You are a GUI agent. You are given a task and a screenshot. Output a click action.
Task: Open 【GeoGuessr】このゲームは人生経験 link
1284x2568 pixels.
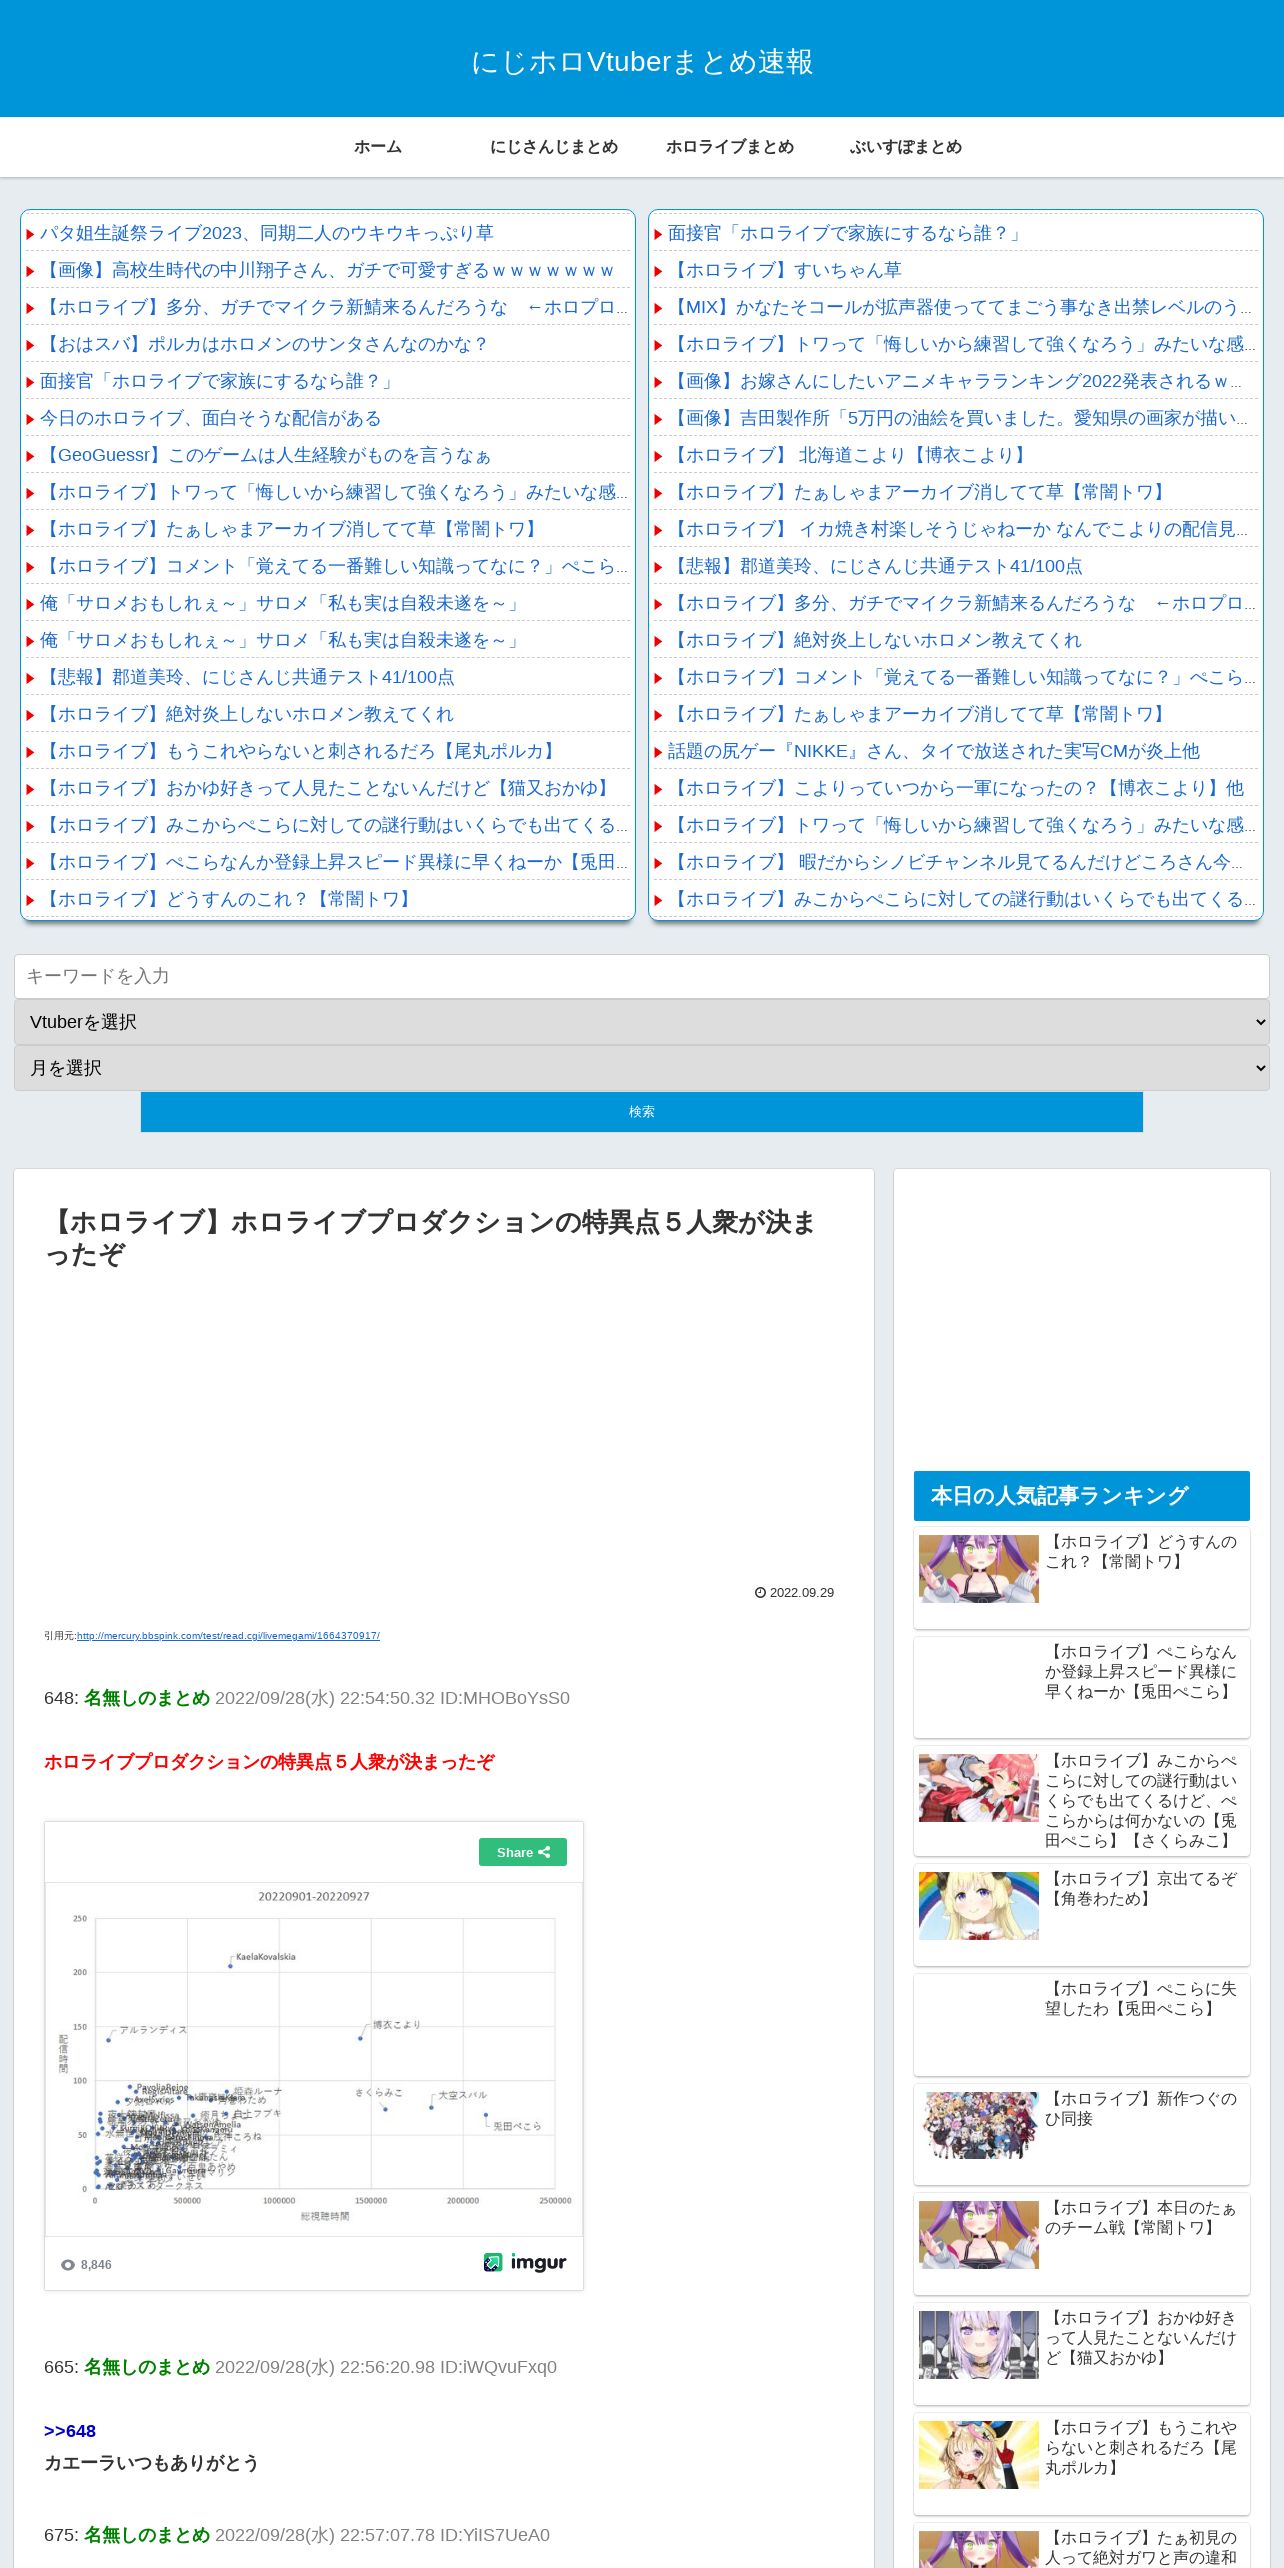[x=266, y=455]
